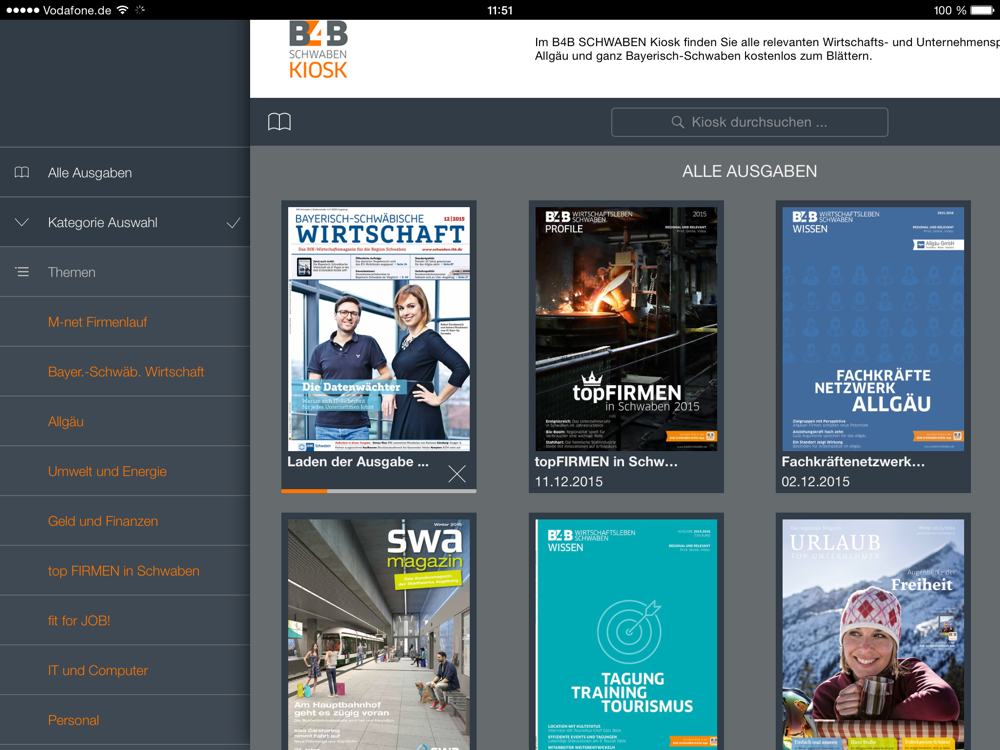1000x750 pixels.
Task: Tap the 11:51 clock in status bar
Action: click(x=499, y=10)
